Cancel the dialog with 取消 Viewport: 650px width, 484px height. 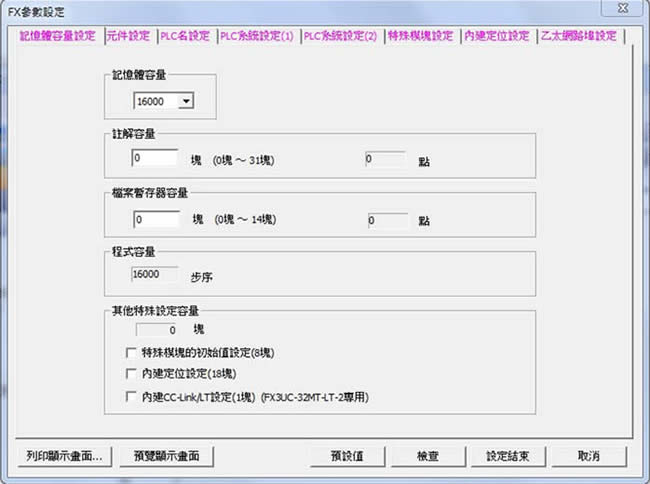[589, 455]
